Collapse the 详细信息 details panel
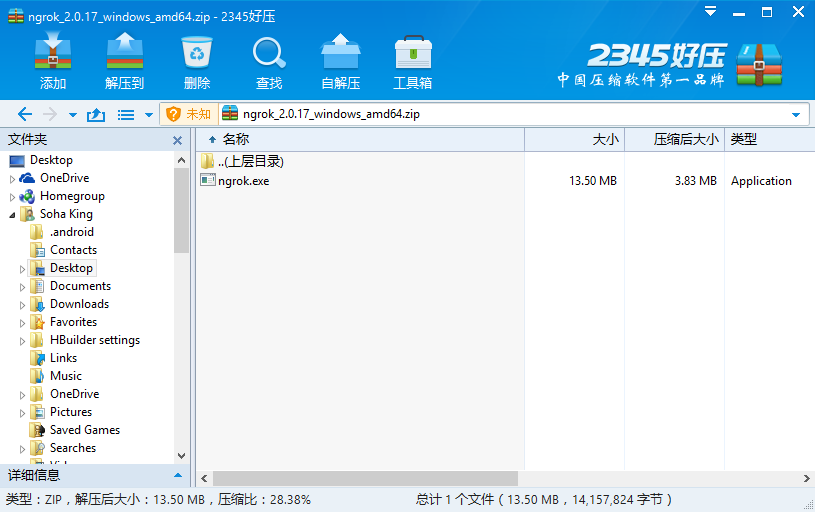Screen dimensions: 815x512 [x=178, y=475]
